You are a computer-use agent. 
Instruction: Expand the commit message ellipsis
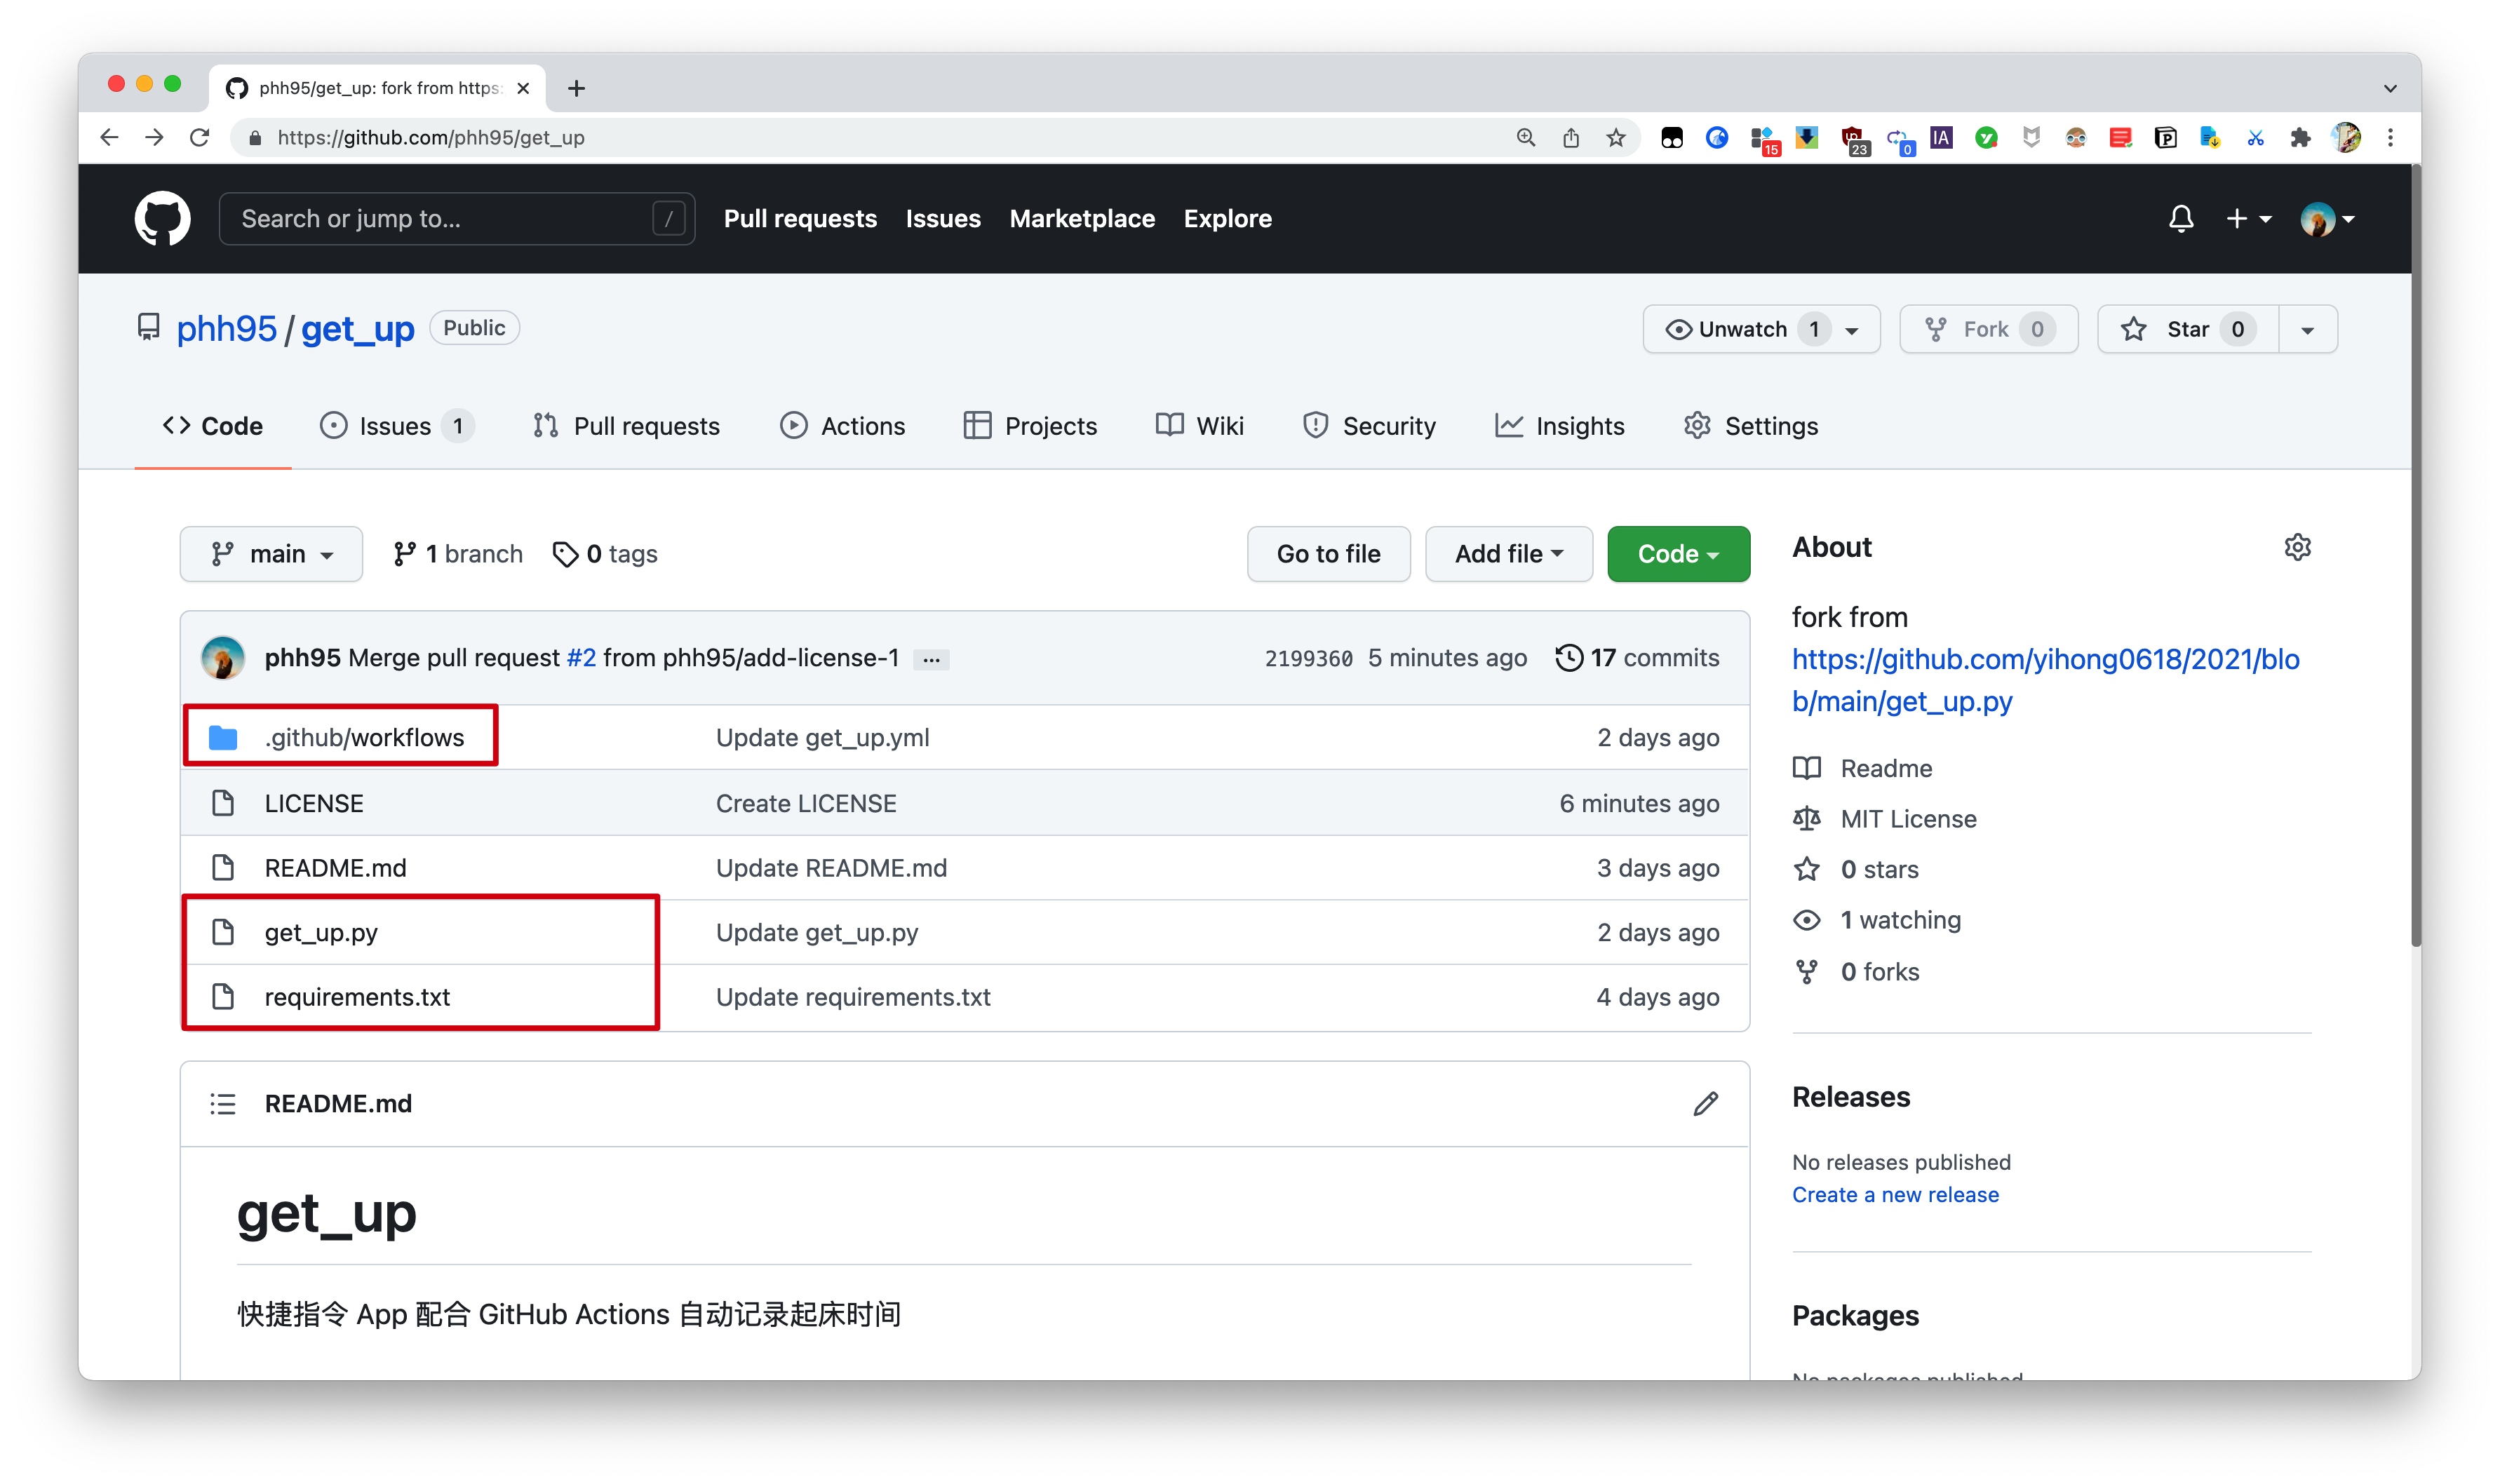click(x=931, y=659)
